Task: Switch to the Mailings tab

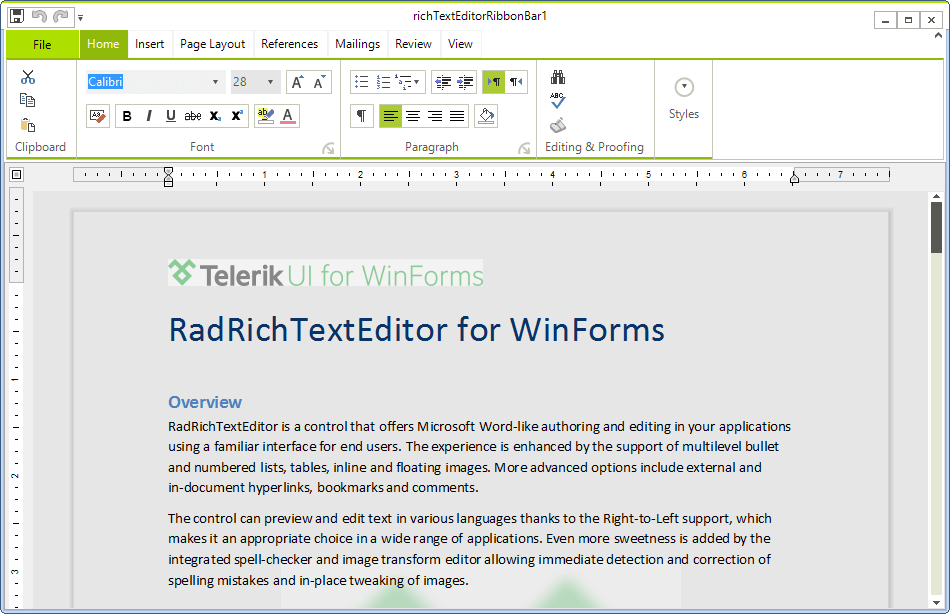Action: point(357,44)
